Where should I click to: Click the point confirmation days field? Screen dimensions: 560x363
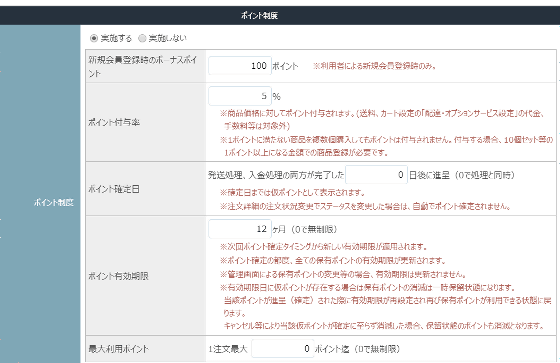(376, 175)
